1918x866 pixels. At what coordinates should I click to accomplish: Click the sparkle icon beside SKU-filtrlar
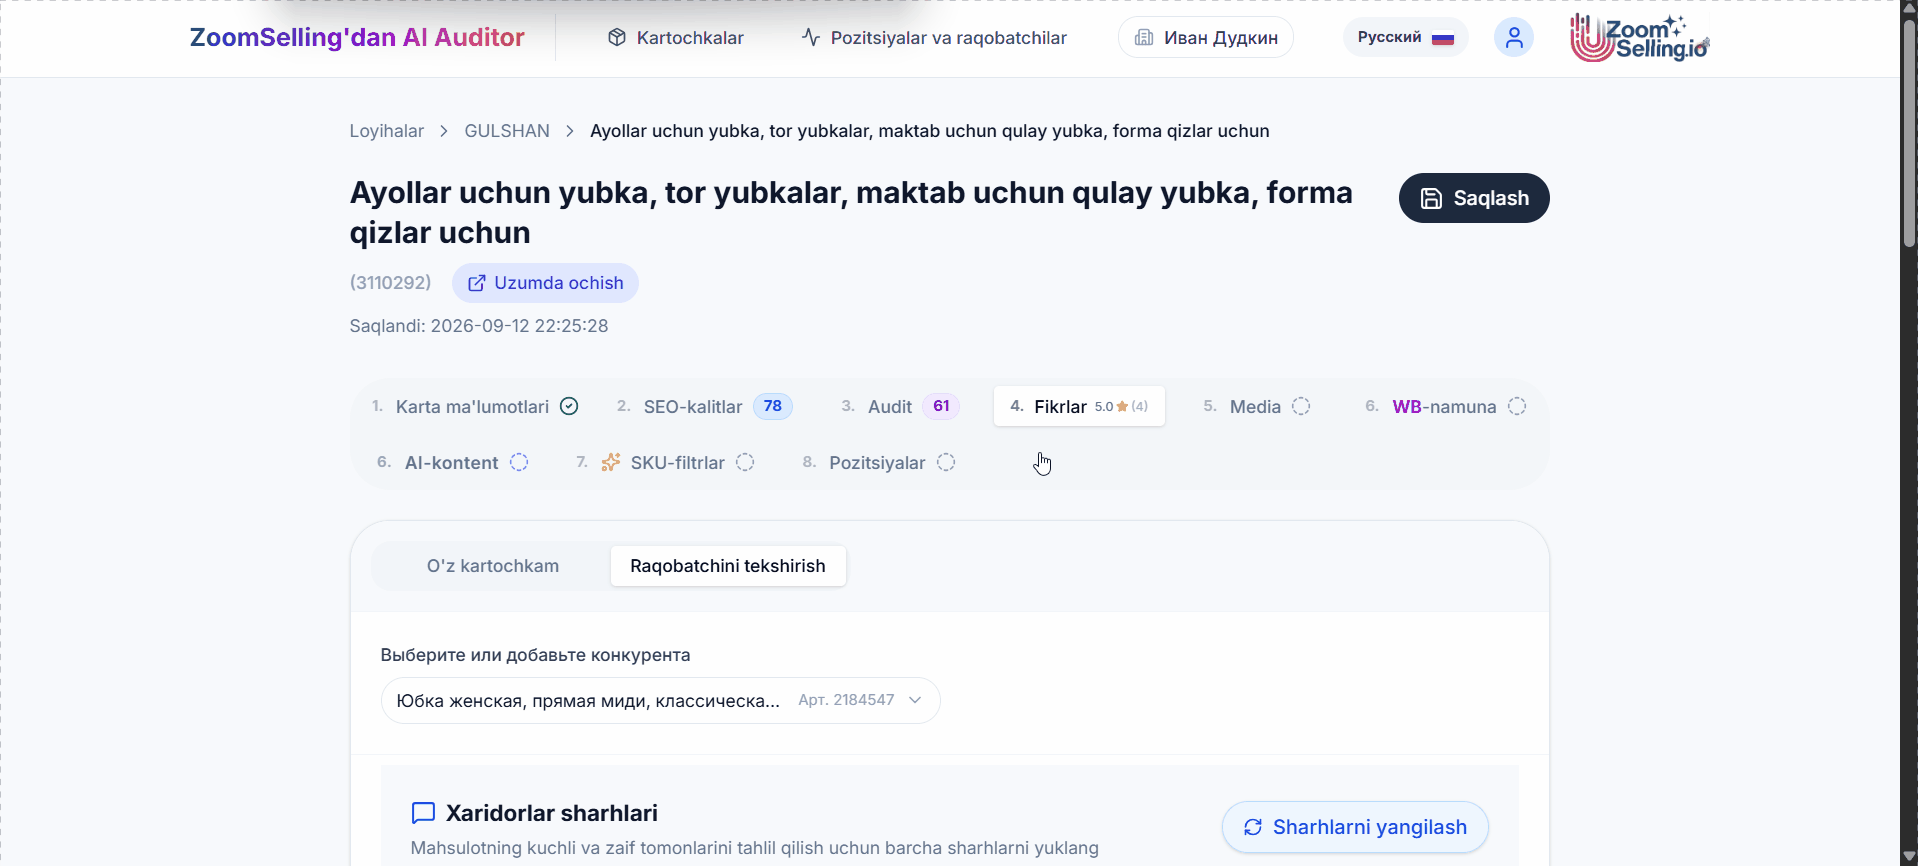pos(610,462)
